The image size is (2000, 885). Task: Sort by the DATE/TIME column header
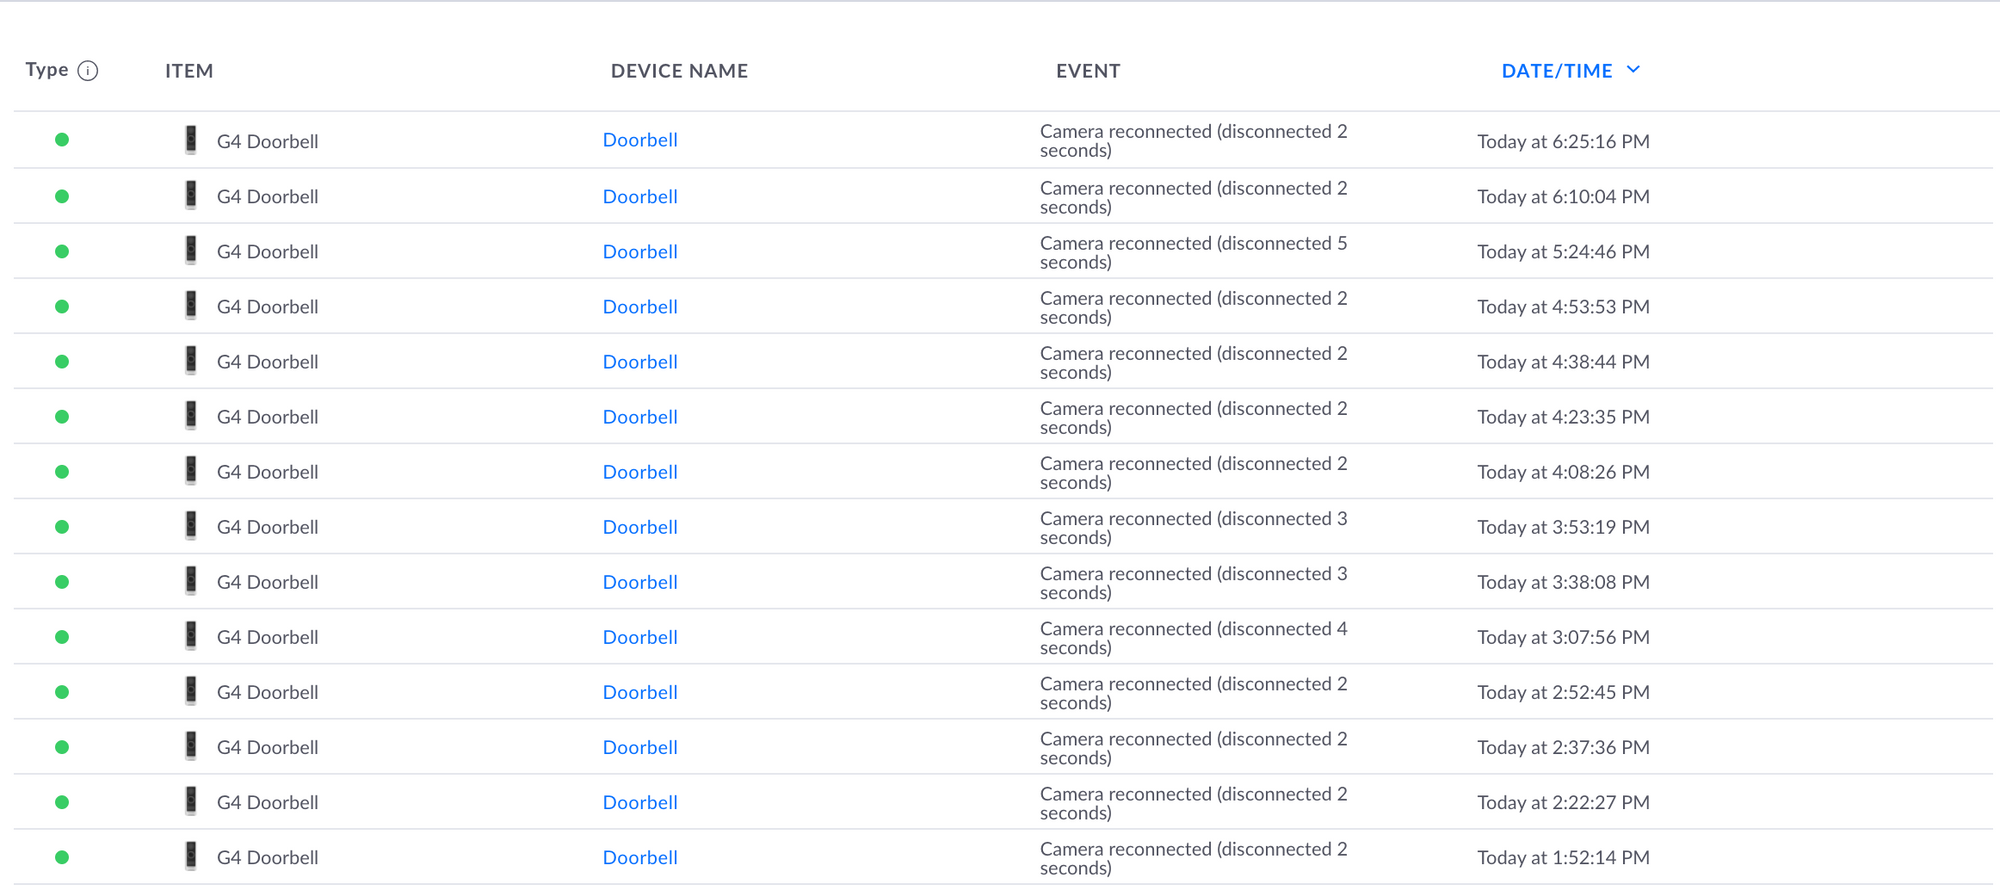click(1556, 71)
